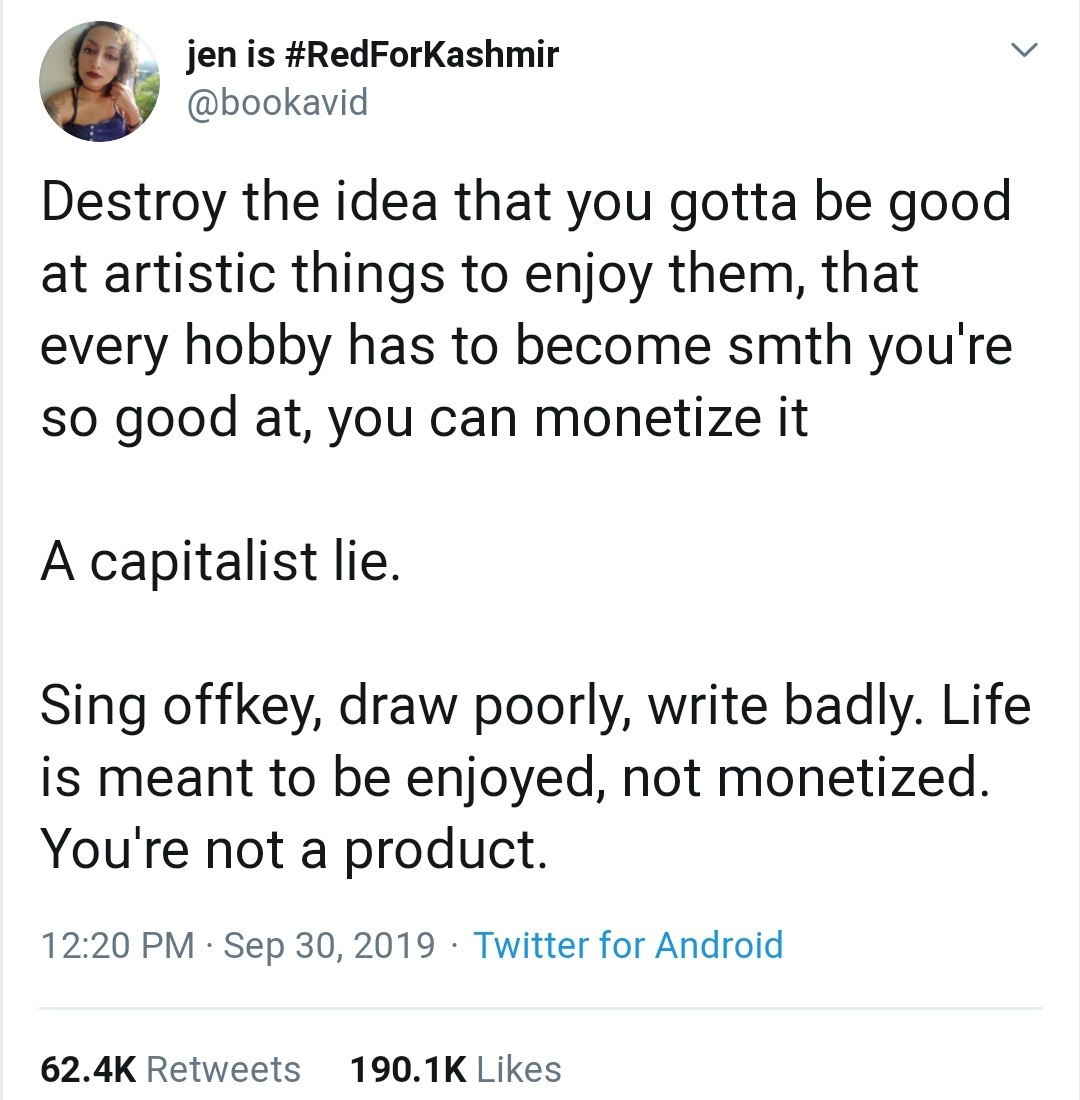1080x1100 pixels.
Task: Click the Sep 30, 2019 date
Action: pyautogui.click(x=329, y=945)
